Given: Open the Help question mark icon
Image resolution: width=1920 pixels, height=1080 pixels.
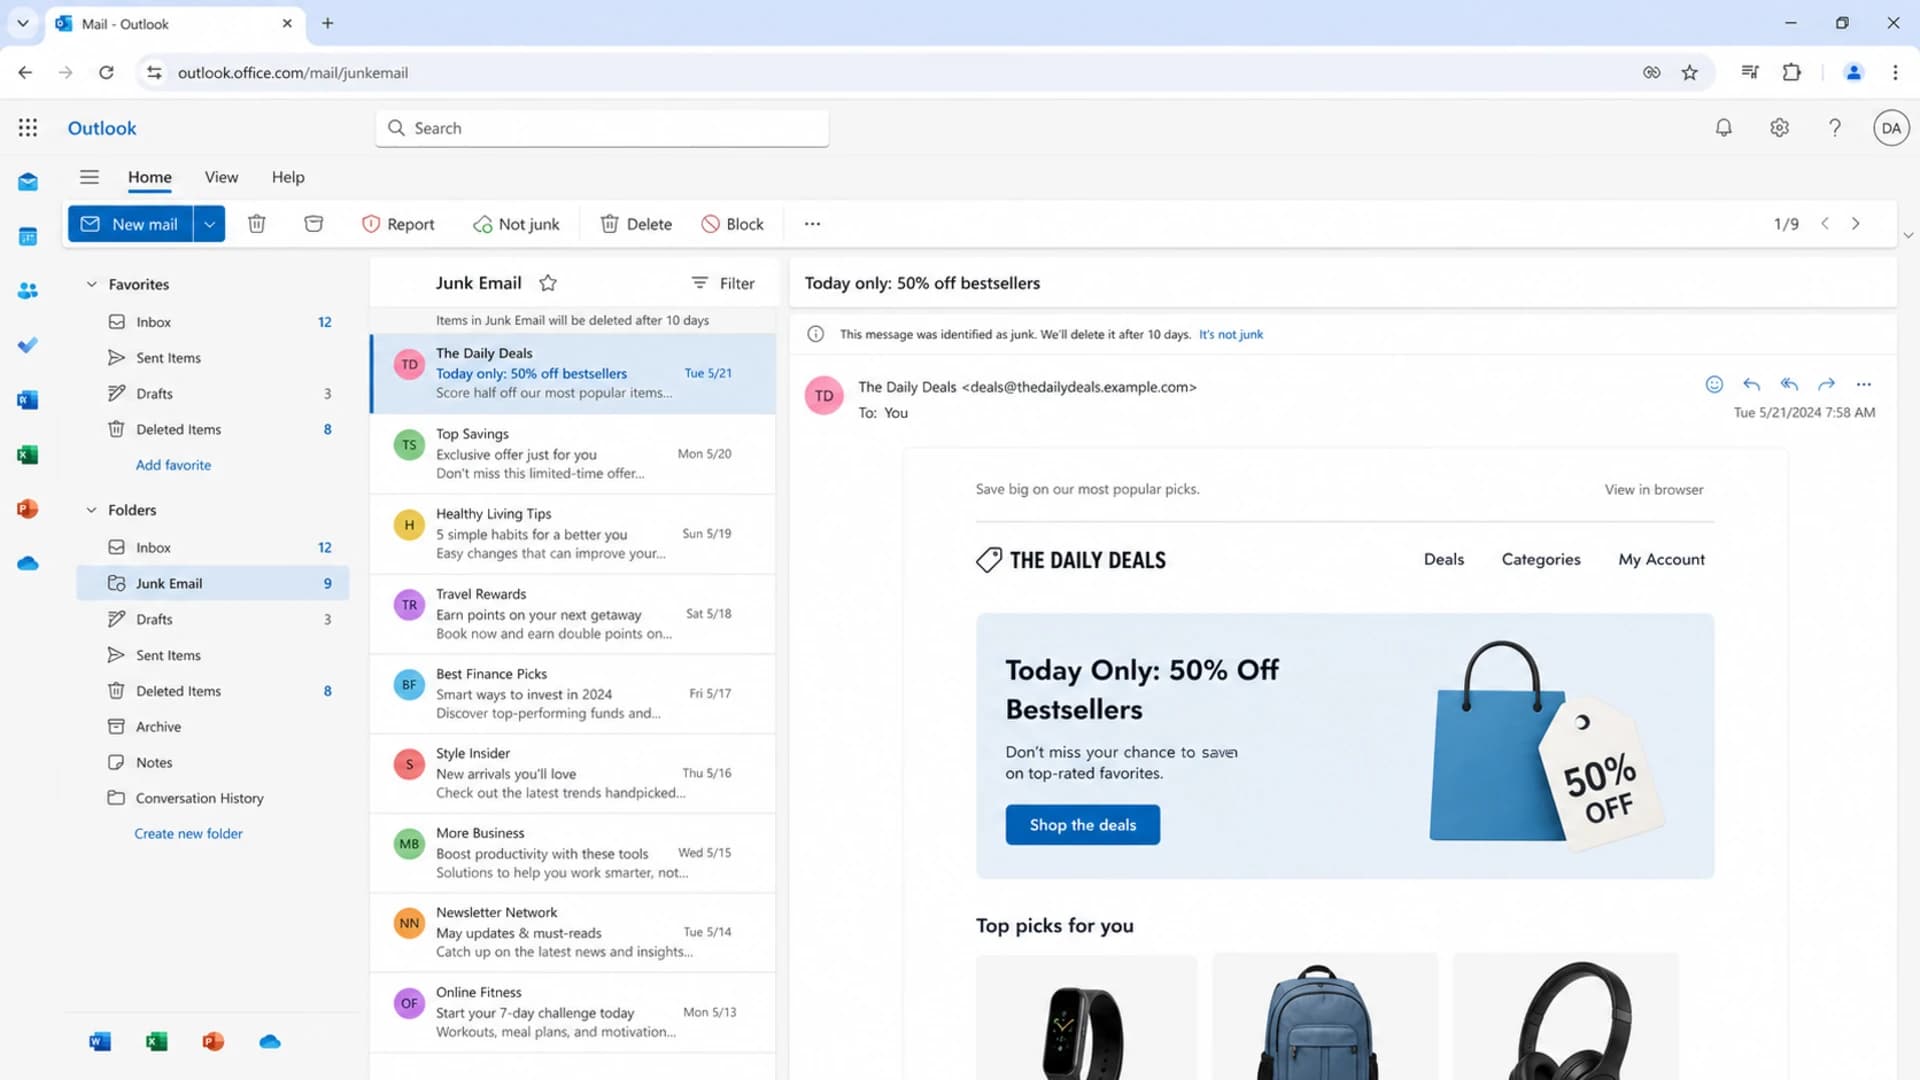Looking at the screenshot, I should [1835, 128].
